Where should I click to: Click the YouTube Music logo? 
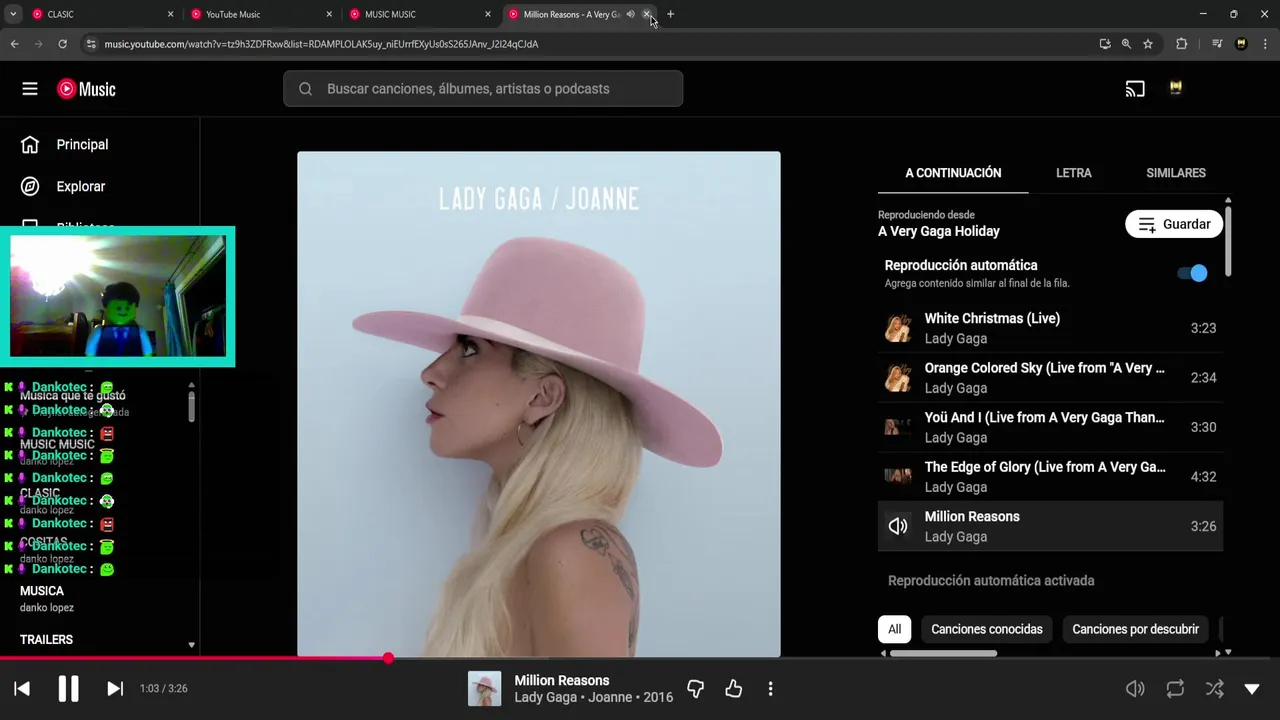tap(86, 89)
